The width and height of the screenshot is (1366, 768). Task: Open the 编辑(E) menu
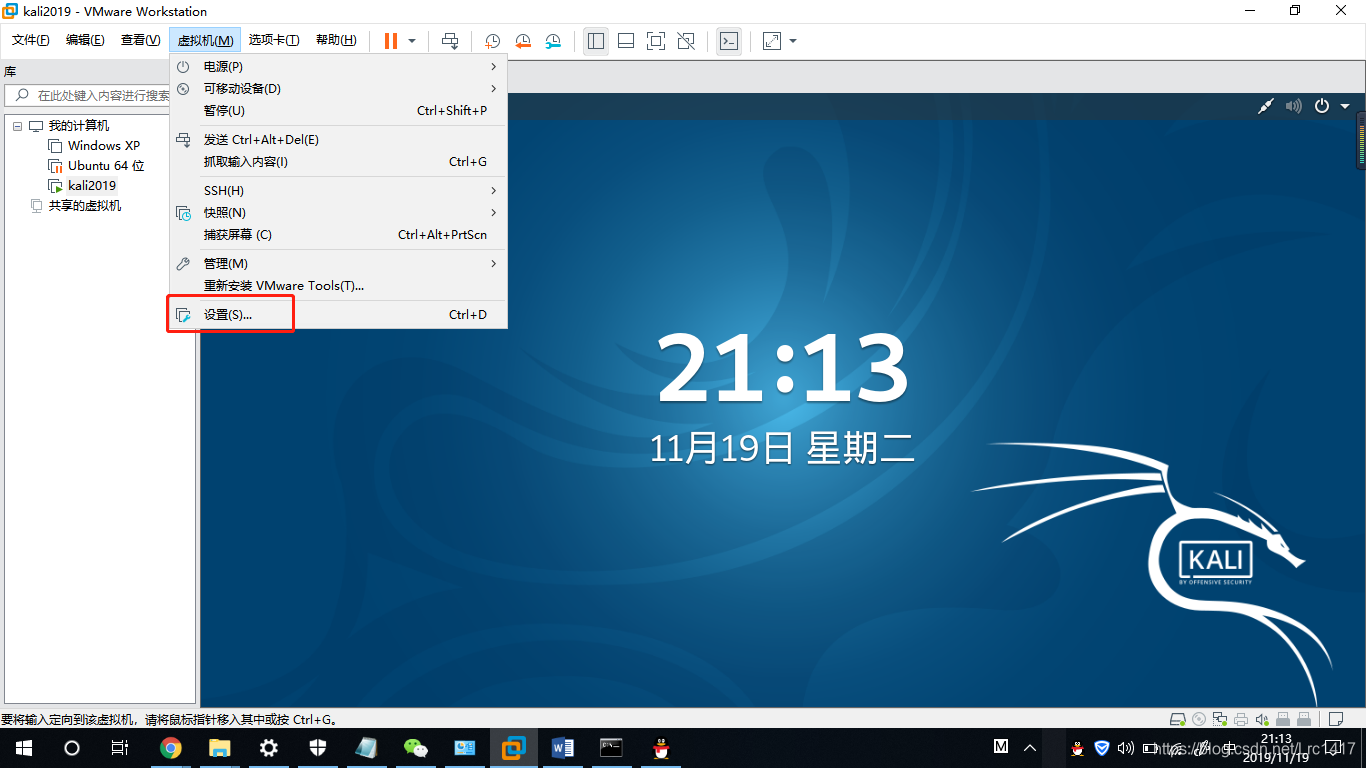pos(85,40)
